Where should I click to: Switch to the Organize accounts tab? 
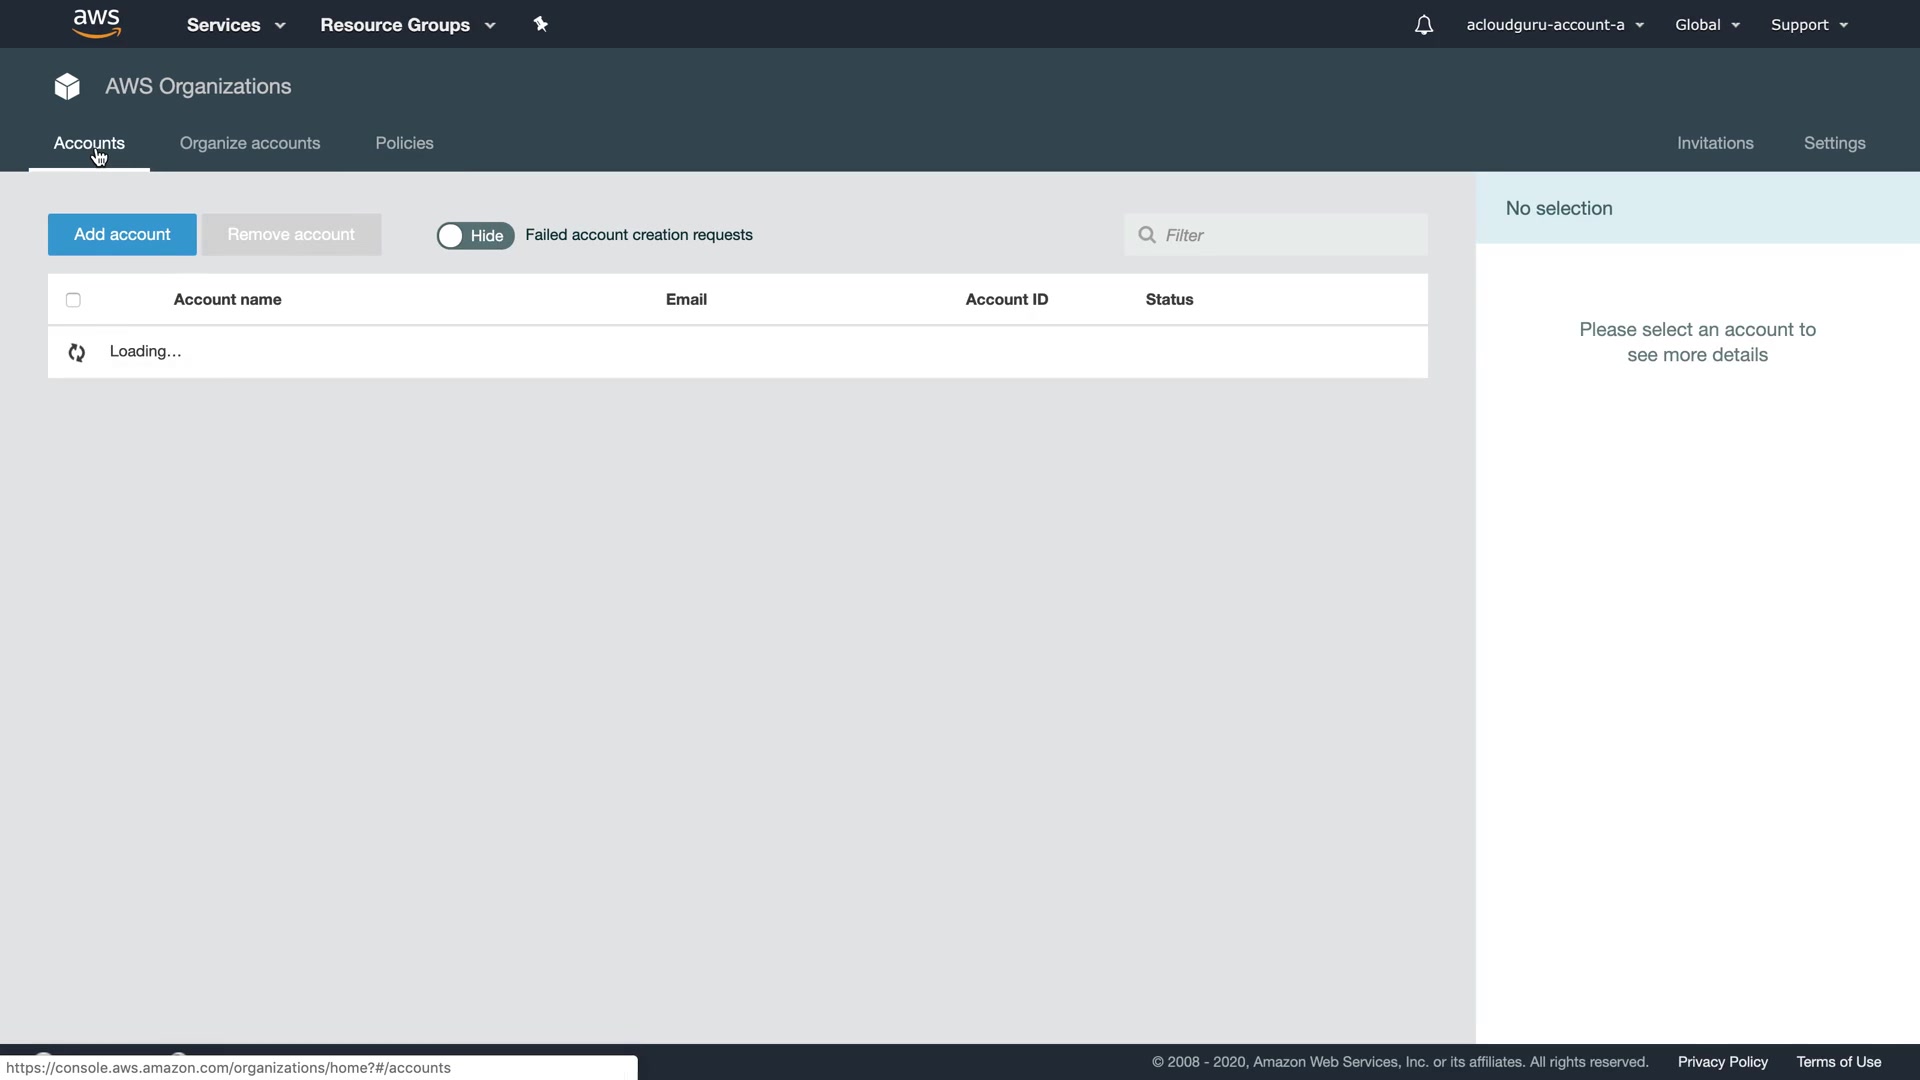(250, 143)
